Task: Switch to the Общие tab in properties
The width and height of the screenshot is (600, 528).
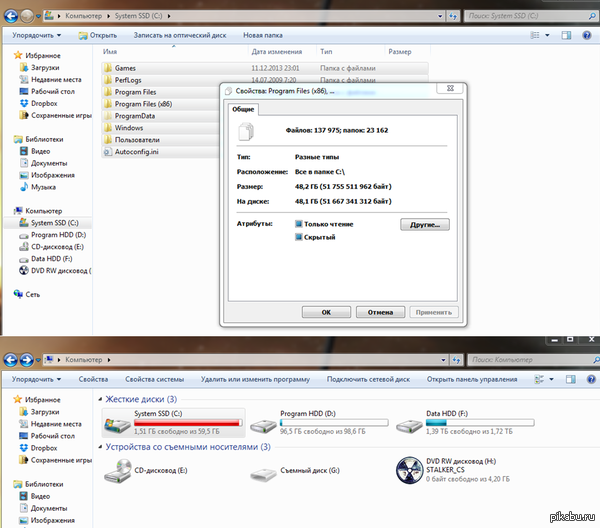Action: tap(243, 107)
